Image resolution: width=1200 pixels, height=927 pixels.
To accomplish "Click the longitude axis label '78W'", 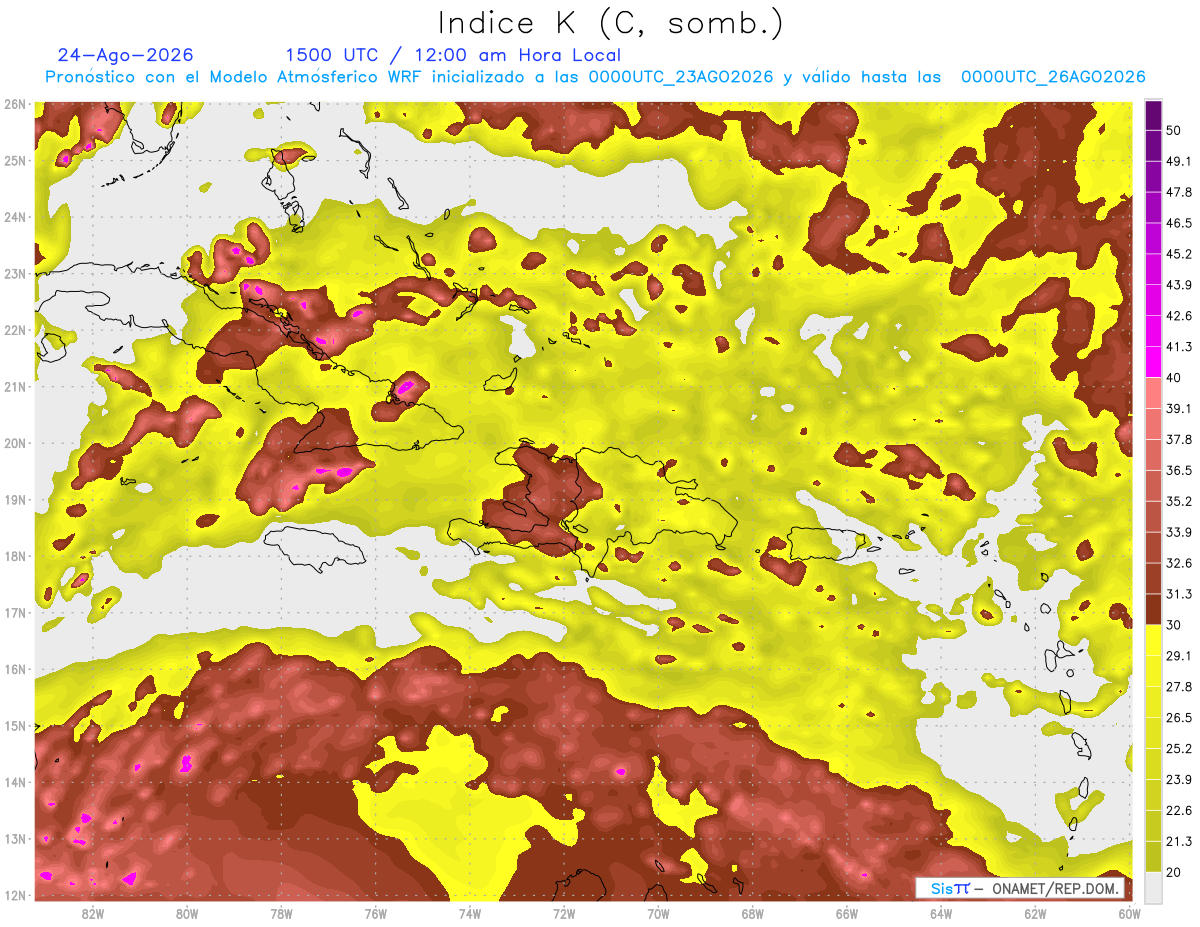I will point(281,913).
